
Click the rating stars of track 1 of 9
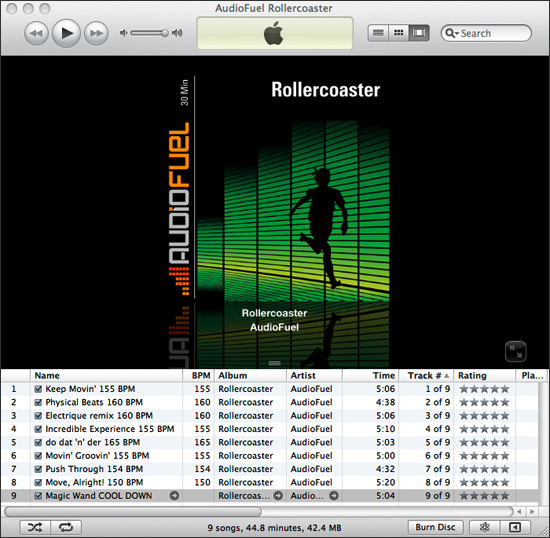[484, 389]
